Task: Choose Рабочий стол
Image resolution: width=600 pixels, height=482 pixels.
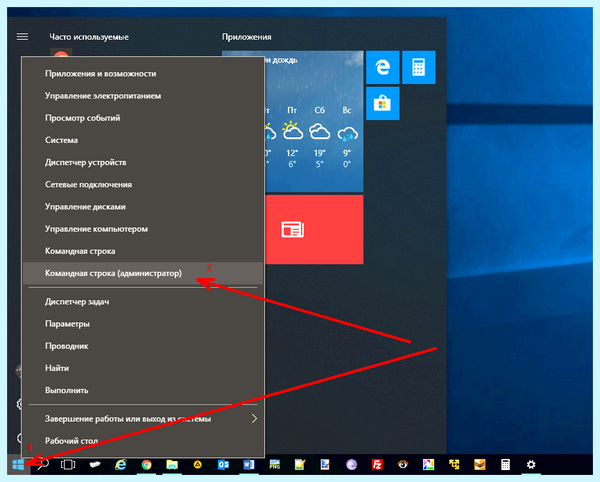Action: [143, 441]
